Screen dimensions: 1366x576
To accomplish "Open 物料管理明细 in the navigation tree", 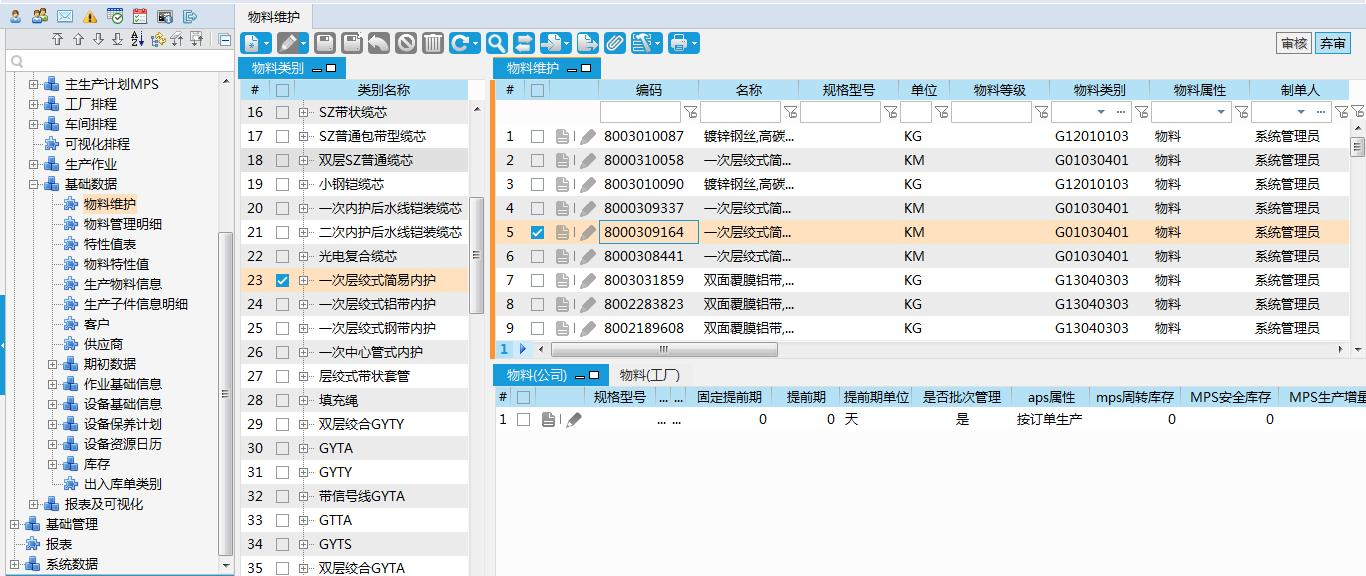I will tap(122, 224).
